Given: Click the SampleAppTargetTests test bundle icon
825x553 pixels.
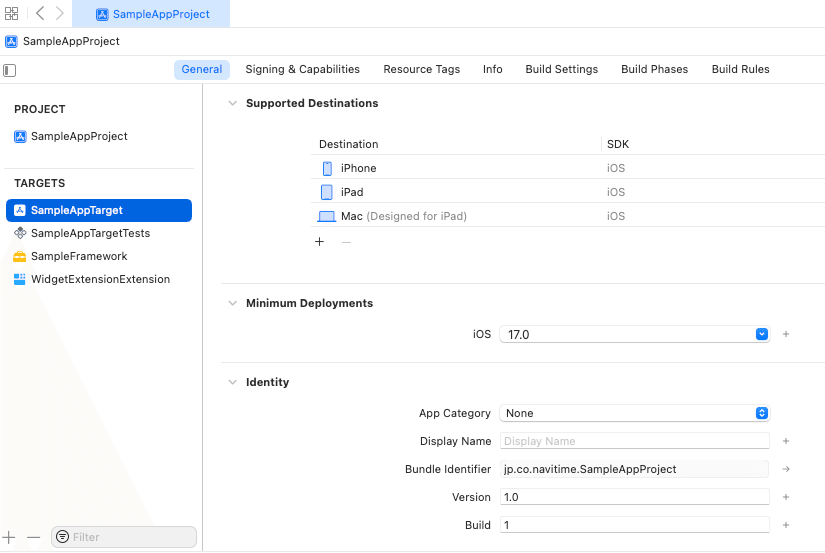Looking at the screenshot, I should coord(20,233).
